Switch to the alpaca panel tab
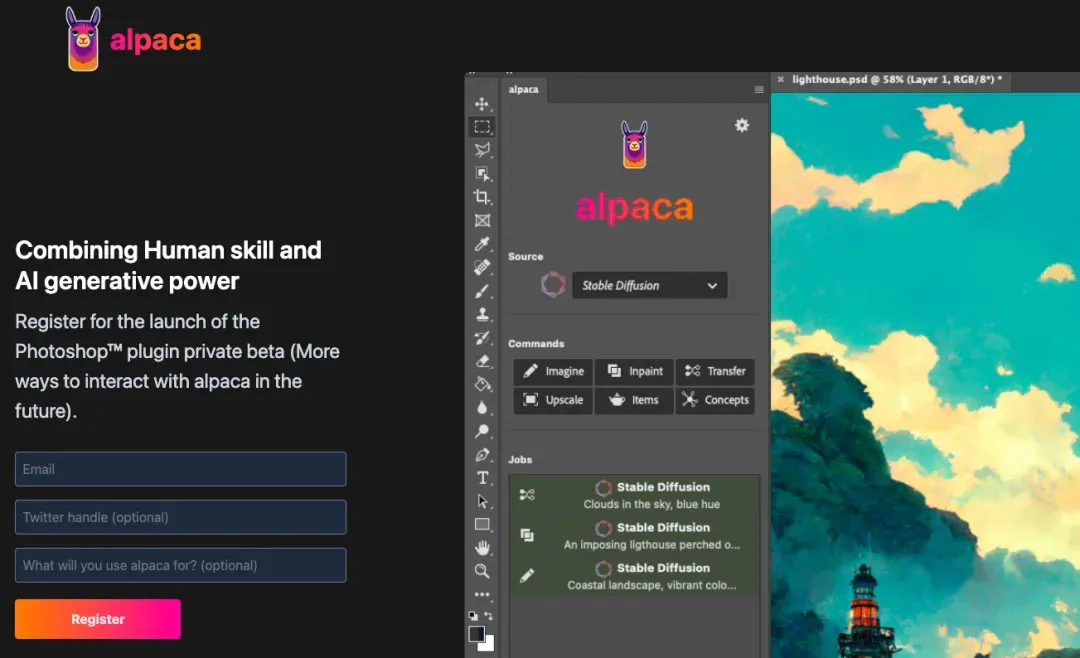This screenshot has height=658, width=1080. (x=524, y=89)
